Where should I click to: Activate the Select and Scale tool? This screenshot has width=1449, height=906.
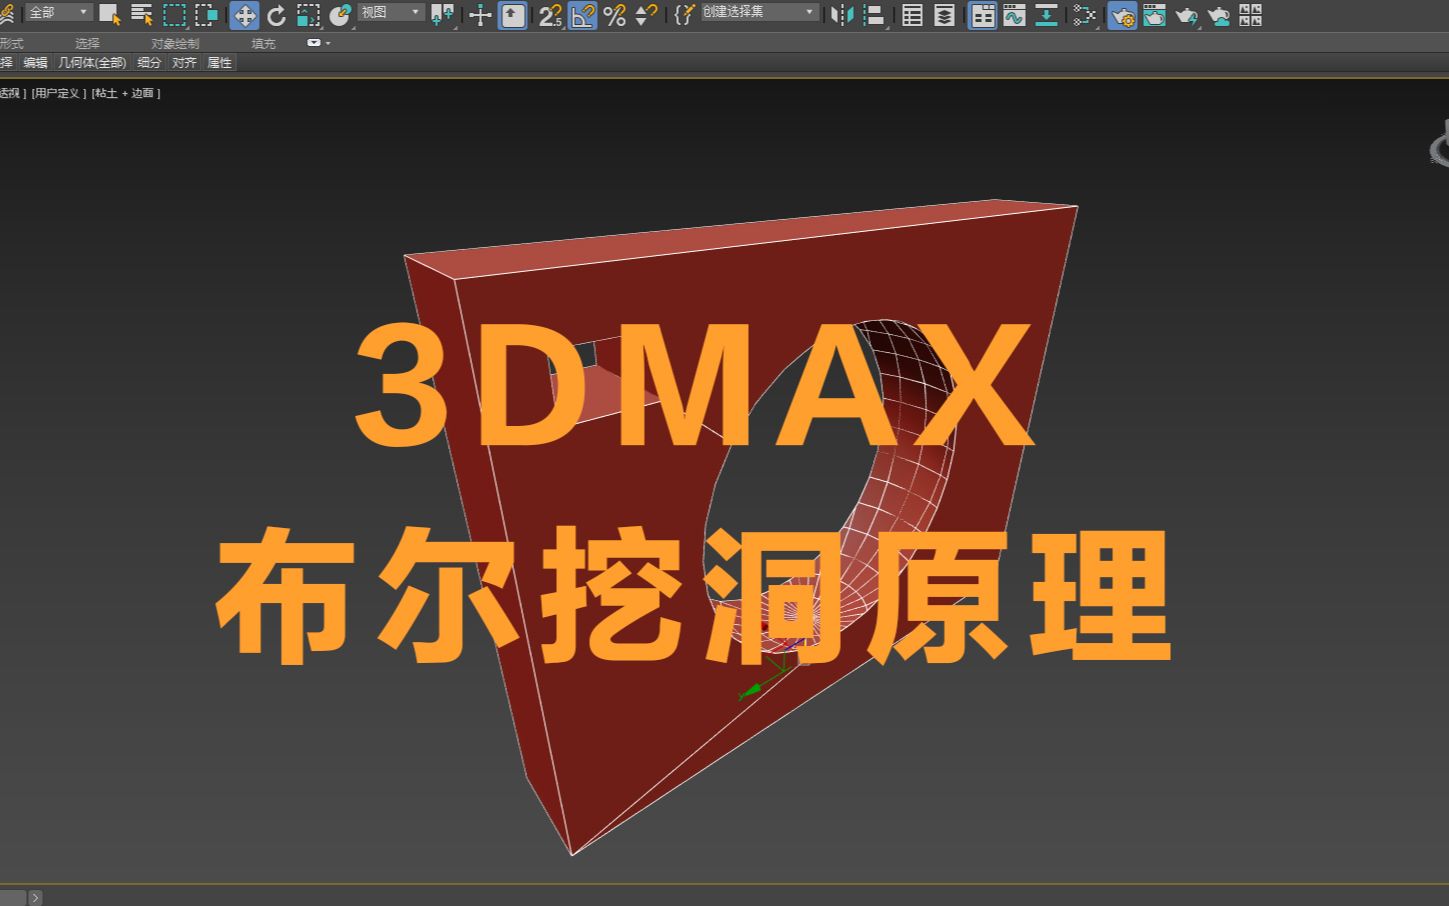click(x=308, y=14)
